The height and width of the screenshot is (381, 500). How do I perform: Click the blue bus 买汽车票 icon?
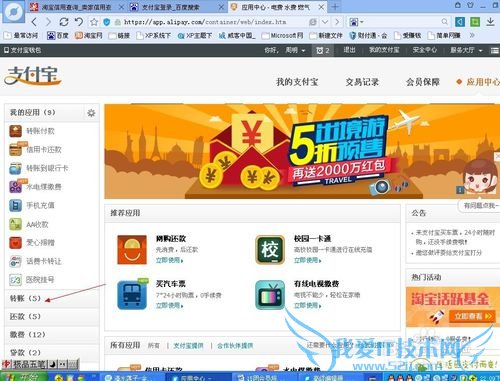pos(132,295)
